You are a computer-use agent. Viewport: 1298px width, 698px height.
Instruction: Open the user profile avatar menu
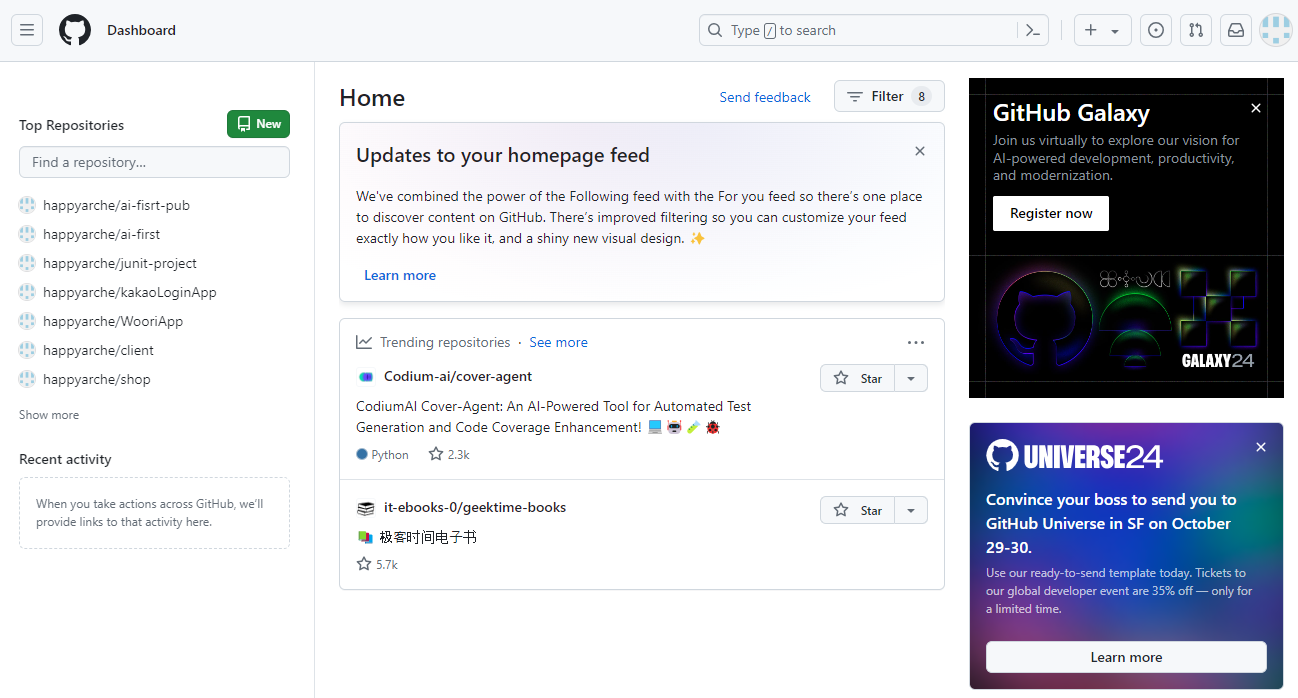(x=1276, y=30)
